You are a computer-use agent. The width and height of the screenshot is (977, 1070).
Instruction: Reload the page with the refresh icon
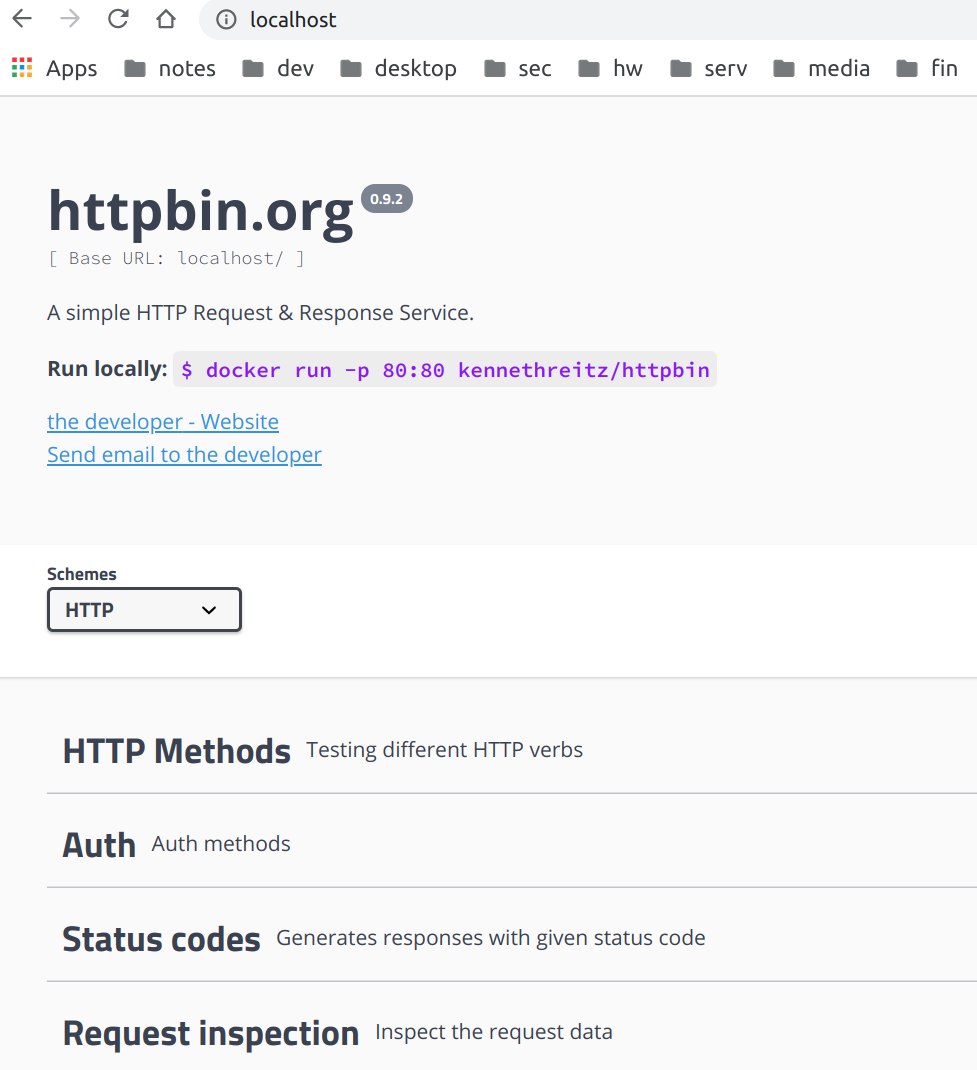[118, 18]
